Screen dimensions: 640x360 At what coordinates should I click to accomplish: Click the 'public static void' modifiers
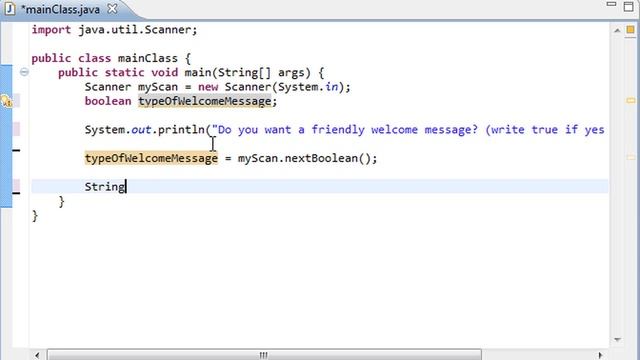click(118, 73)
